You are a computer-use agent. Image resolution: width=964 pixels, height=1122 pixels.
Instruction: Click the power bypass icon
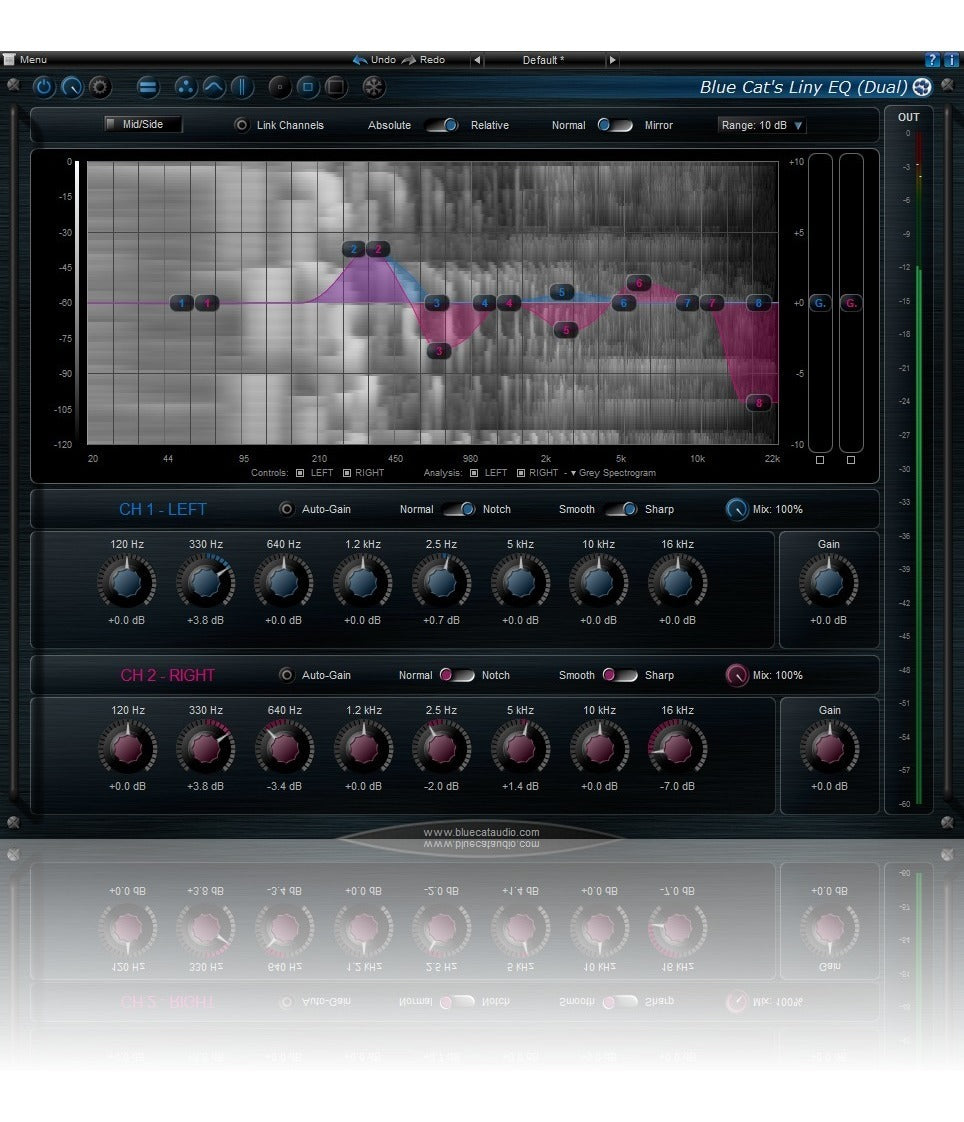click(43, 88)
